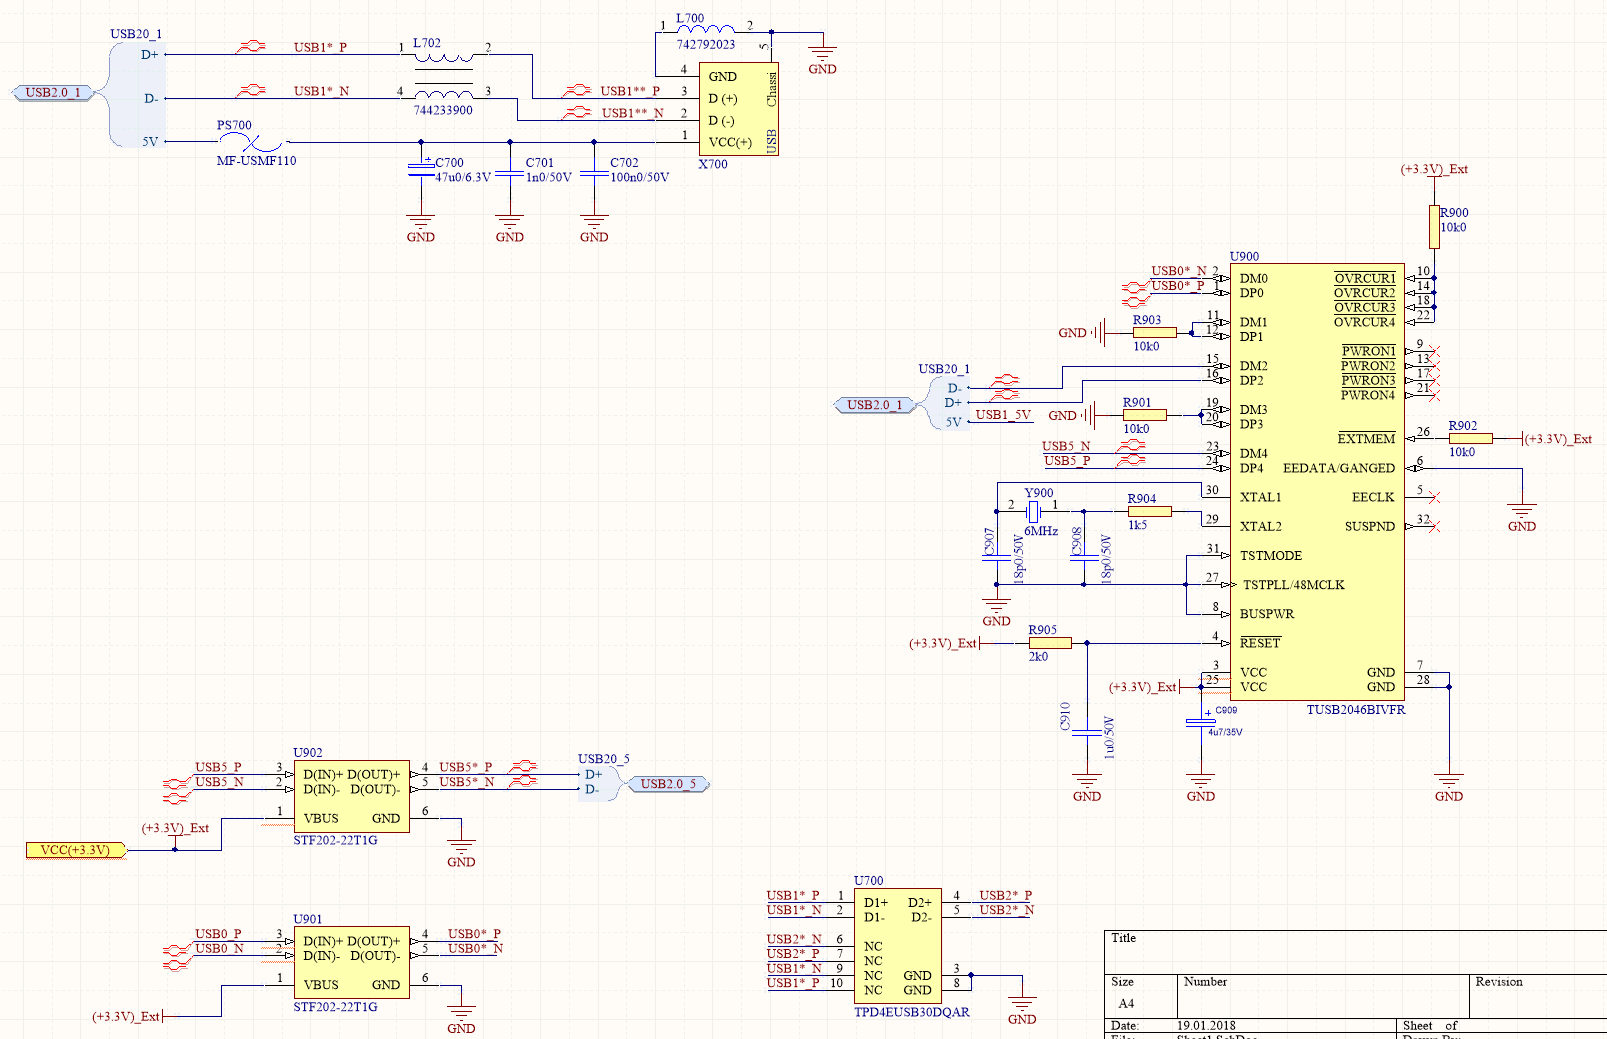Click the BUSPWR pin name on U900
The image size is (1607, 1039).
1267,614
